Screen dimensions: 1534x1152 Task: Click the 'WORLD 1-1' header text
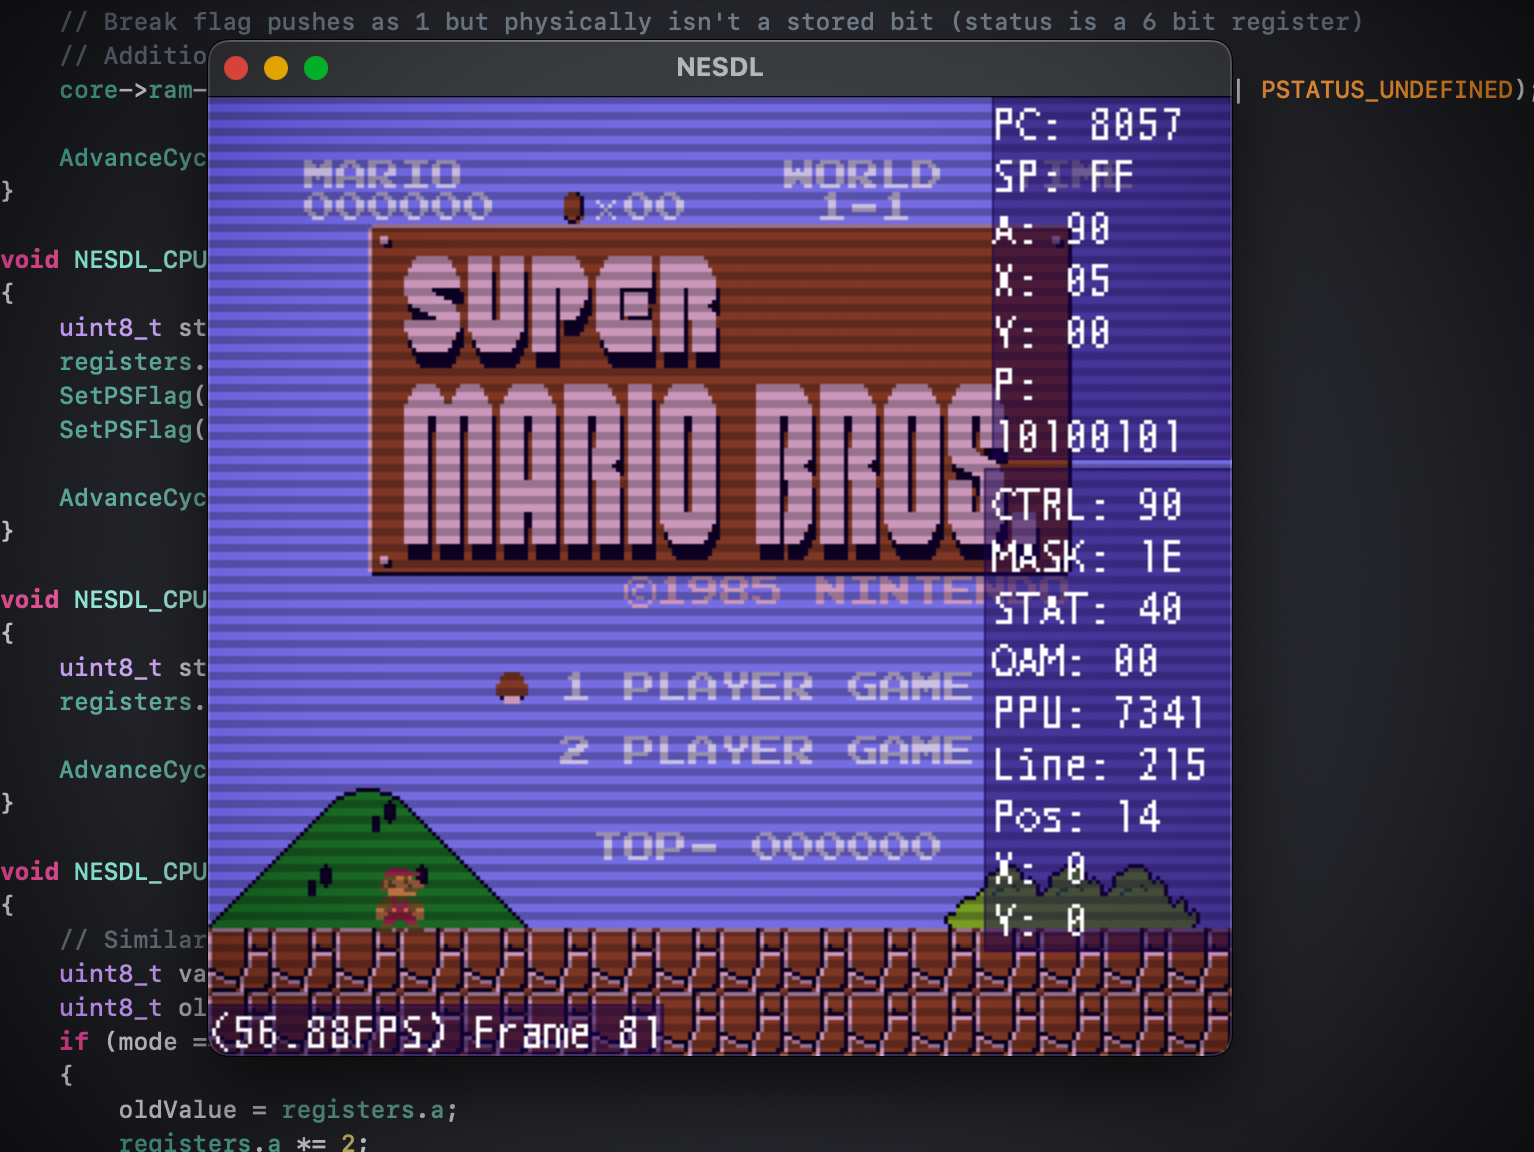click(x=862, y=190)
